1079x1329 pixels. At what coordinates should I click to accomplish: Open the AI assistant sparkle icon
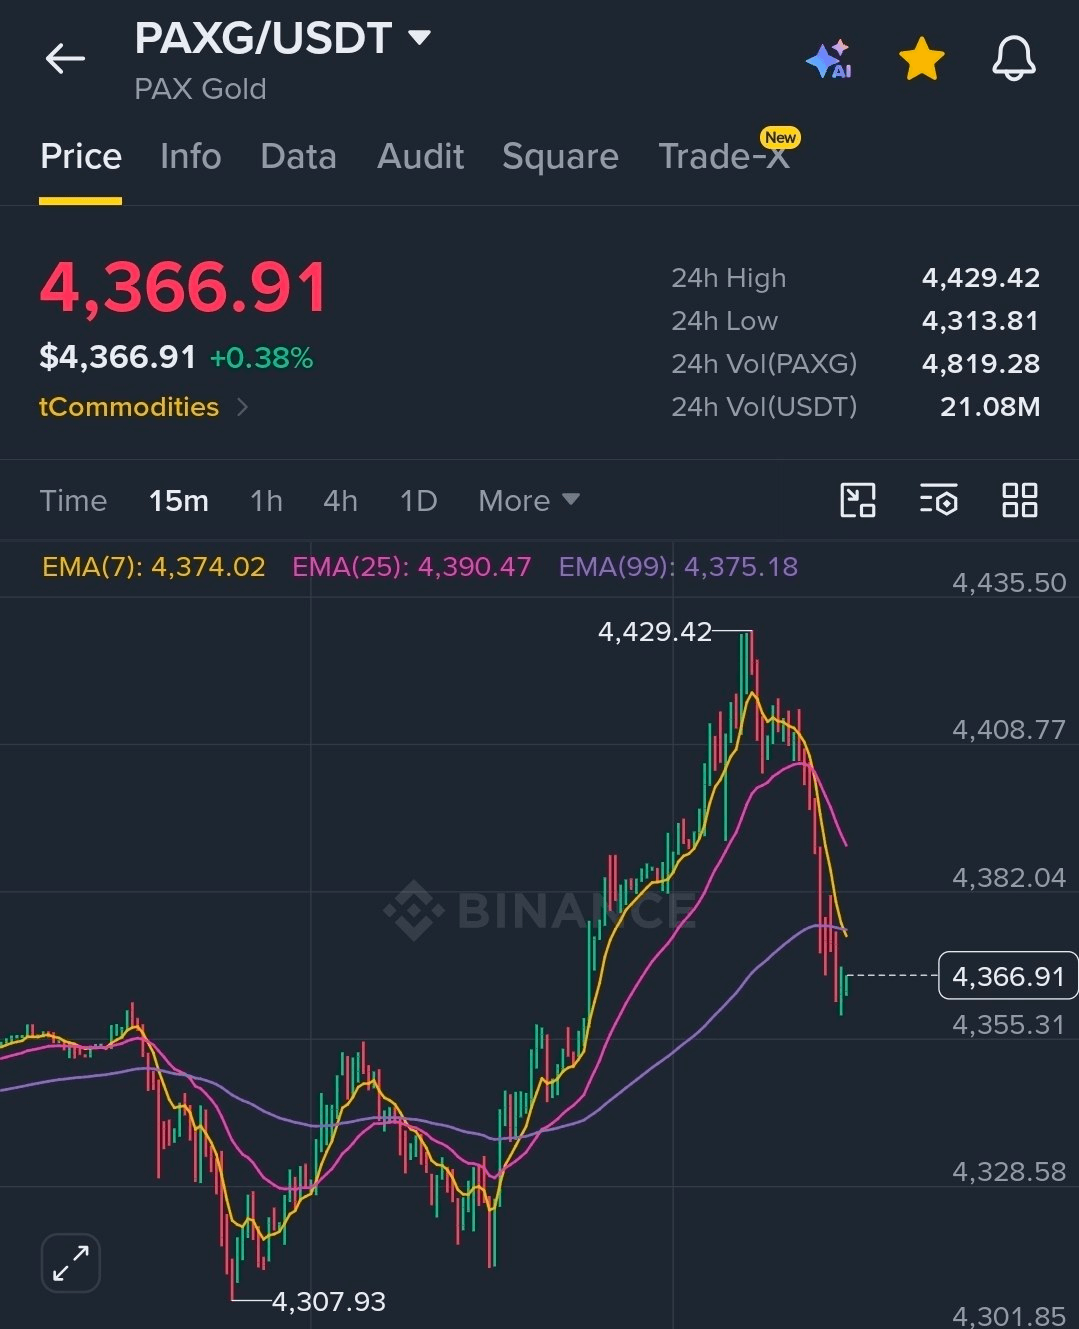(x=829, y=60)
